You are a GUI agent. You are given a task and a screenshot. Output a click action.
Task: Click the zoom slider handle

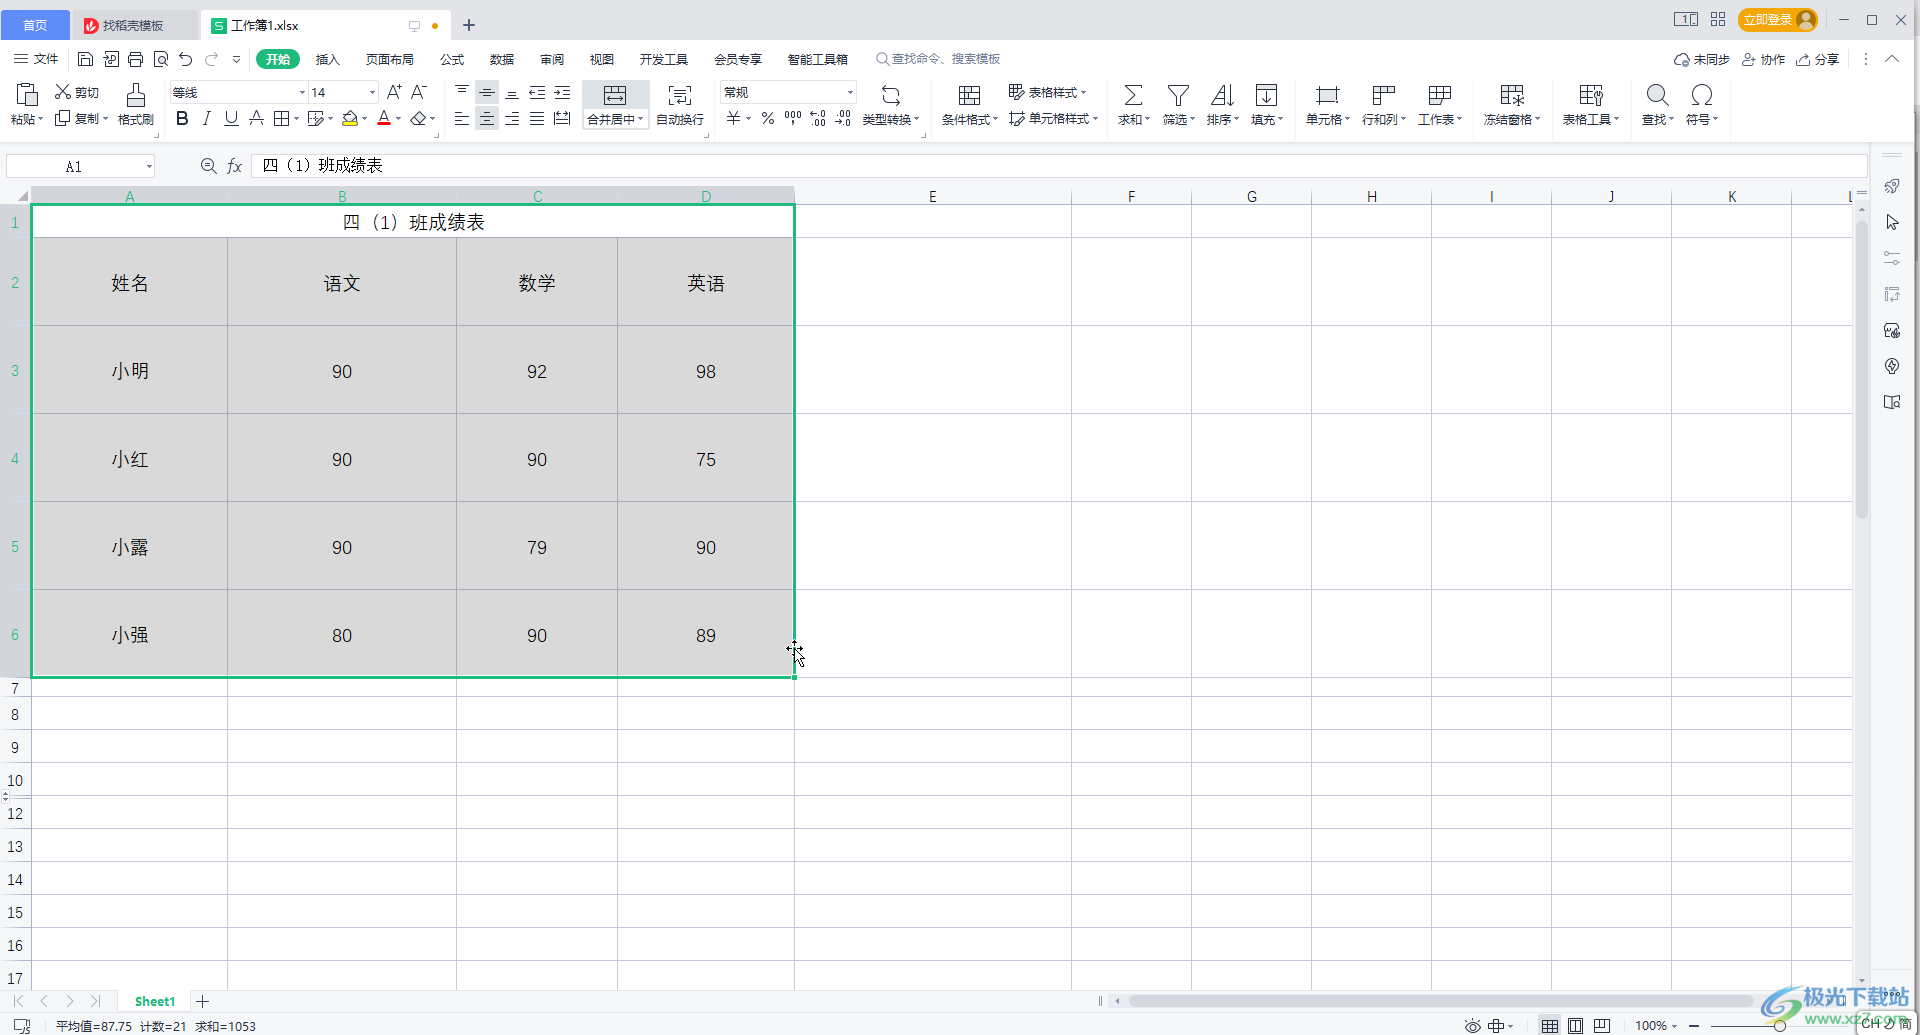1780,1026
